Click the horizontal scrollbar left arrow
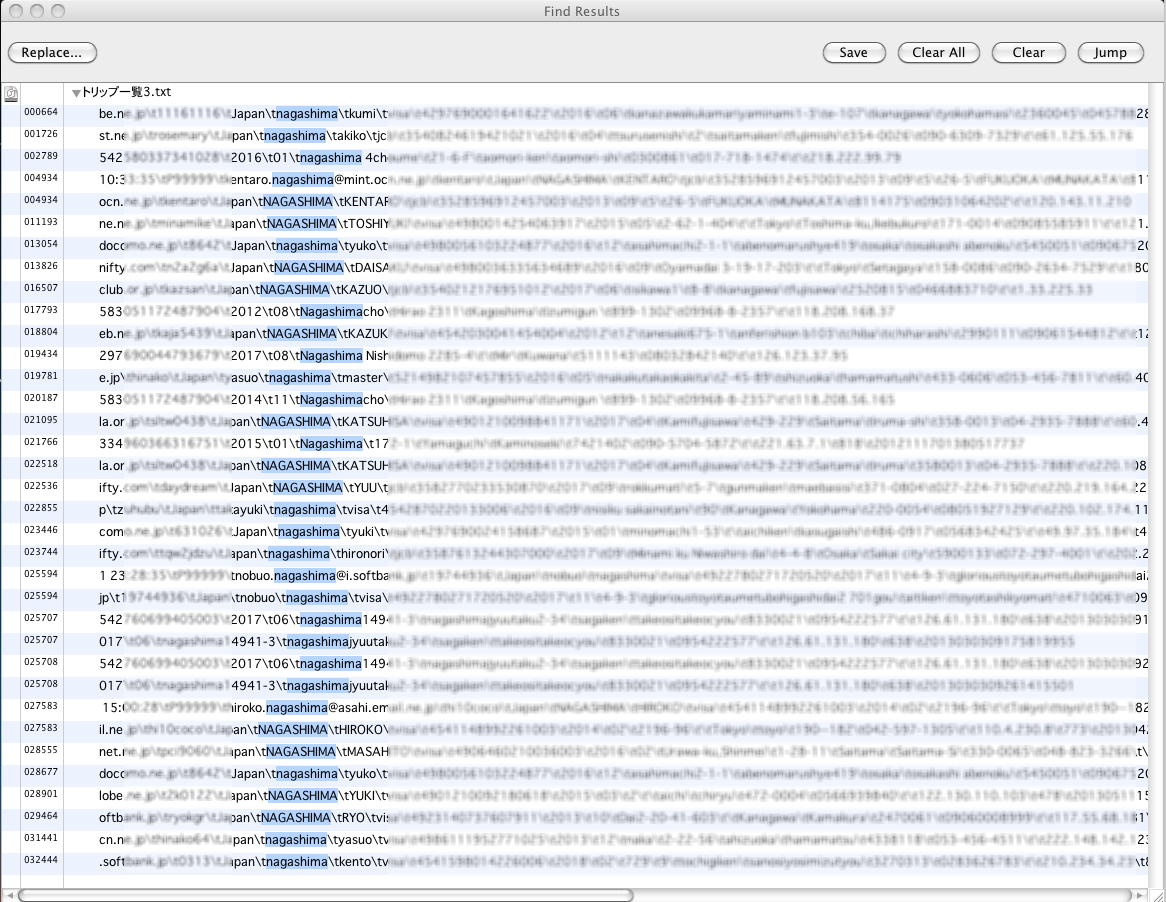1166x902 pixels. tap(9, 895)
